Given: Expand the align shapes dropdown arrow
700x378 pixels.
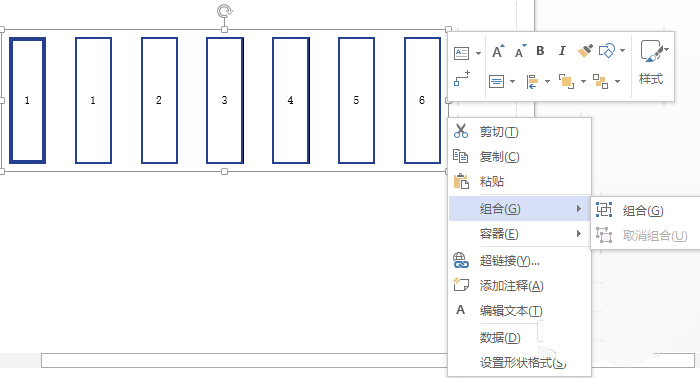Looking at the screenshot, I should click(547, 81).
